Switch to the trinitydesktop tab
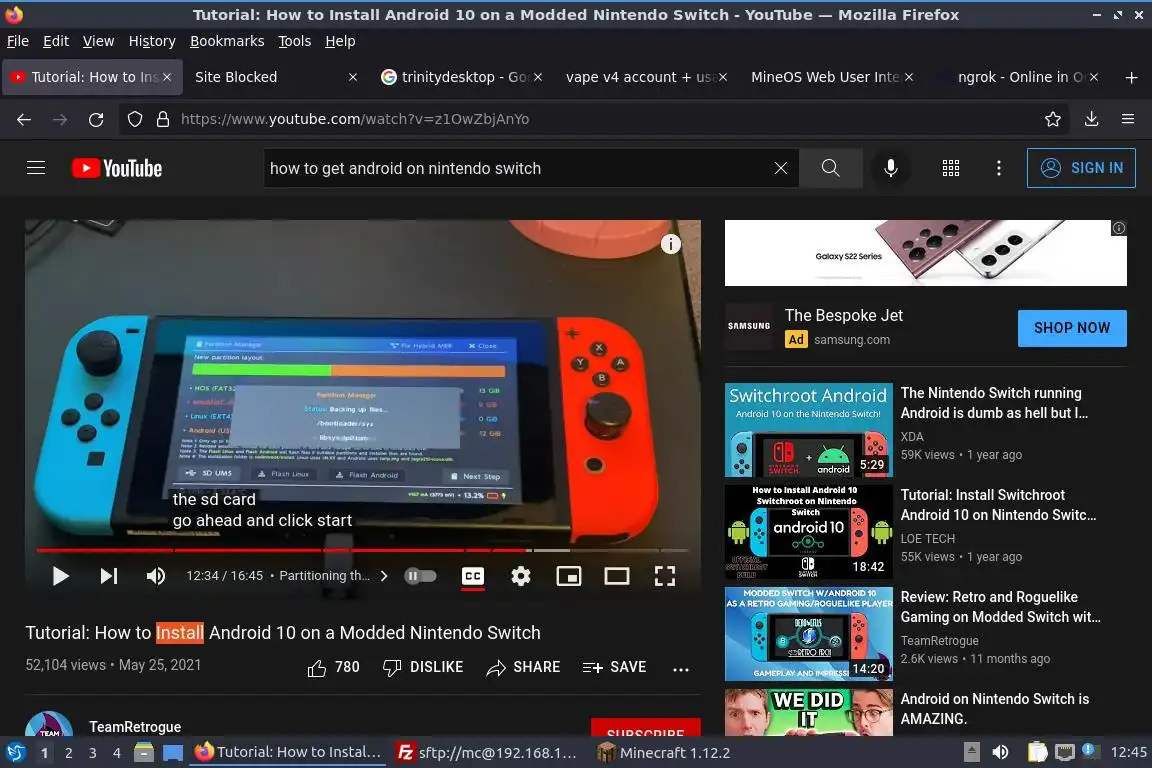Screen dimensions: 1152x768 pyautogui.click(x=461, y=77)
